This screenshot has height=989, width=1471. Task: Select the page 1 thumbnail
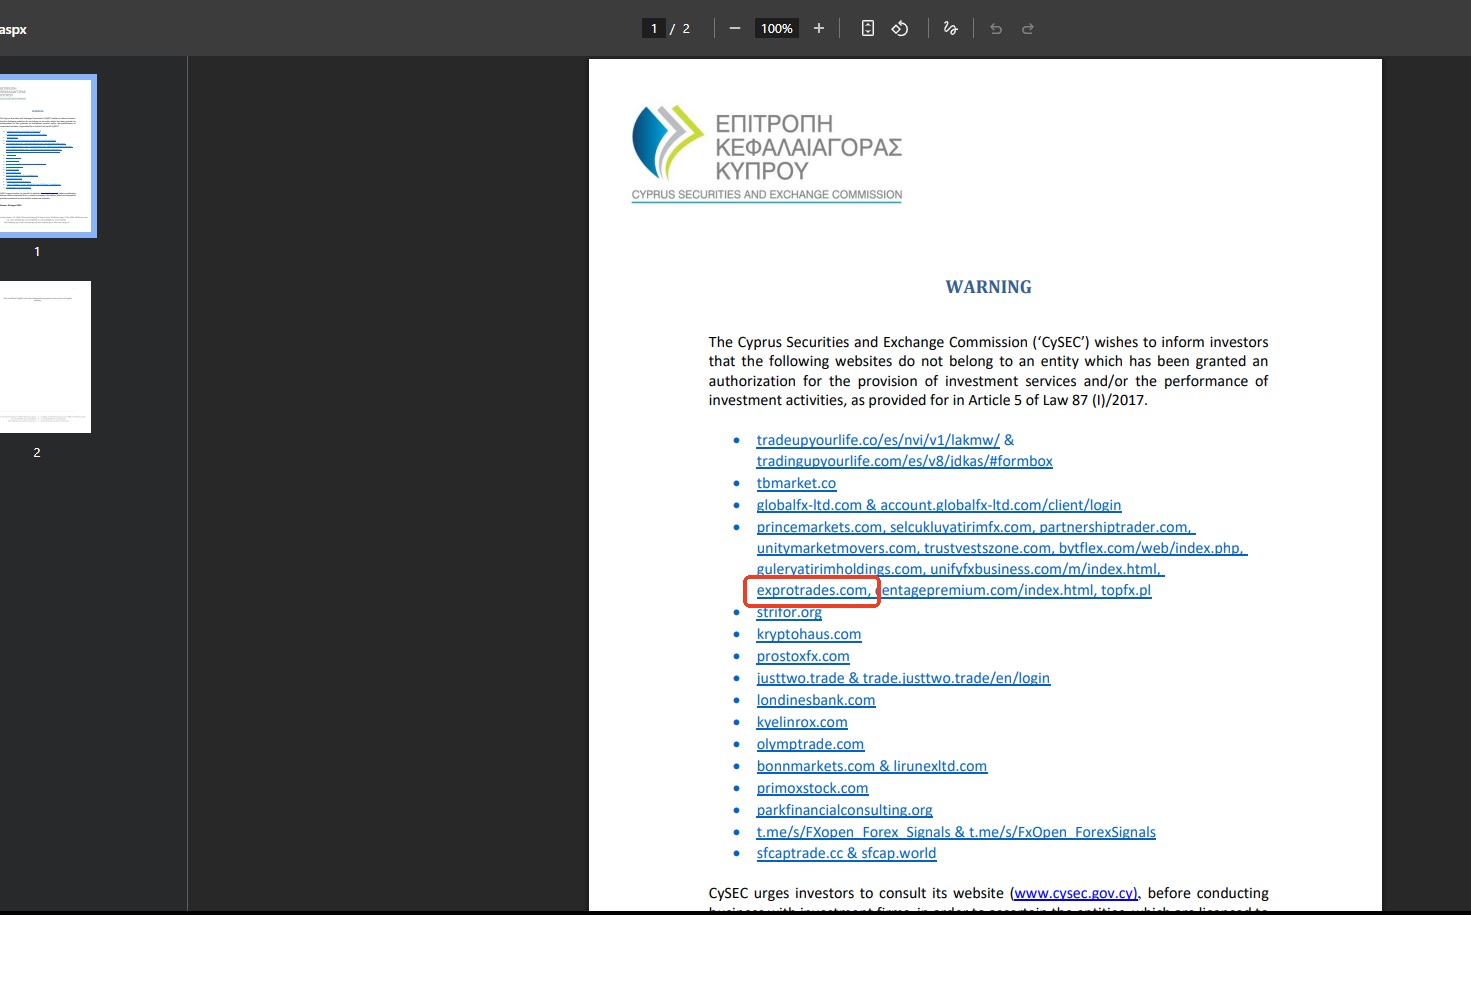click(45, 156)
